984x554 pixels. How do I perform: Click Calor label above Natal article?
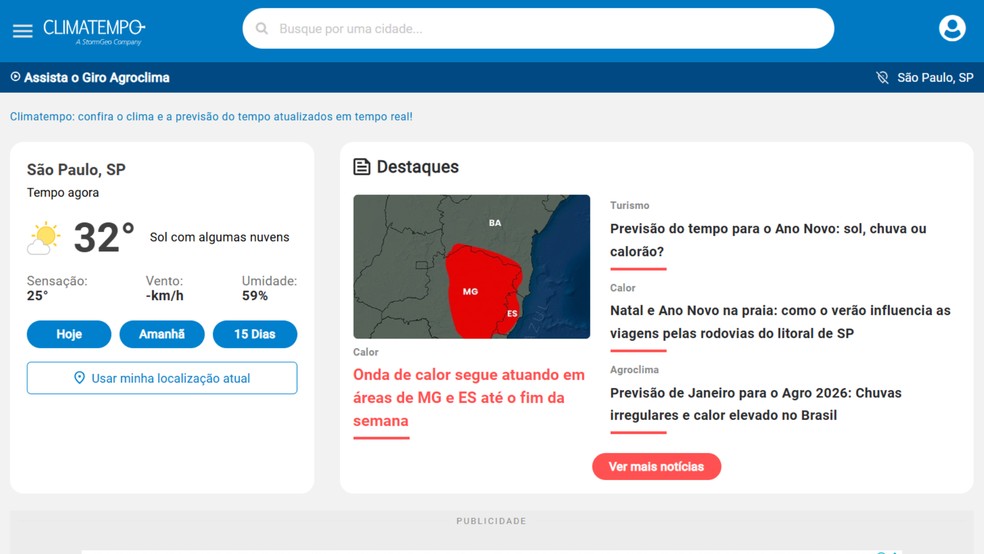(623, 288)
